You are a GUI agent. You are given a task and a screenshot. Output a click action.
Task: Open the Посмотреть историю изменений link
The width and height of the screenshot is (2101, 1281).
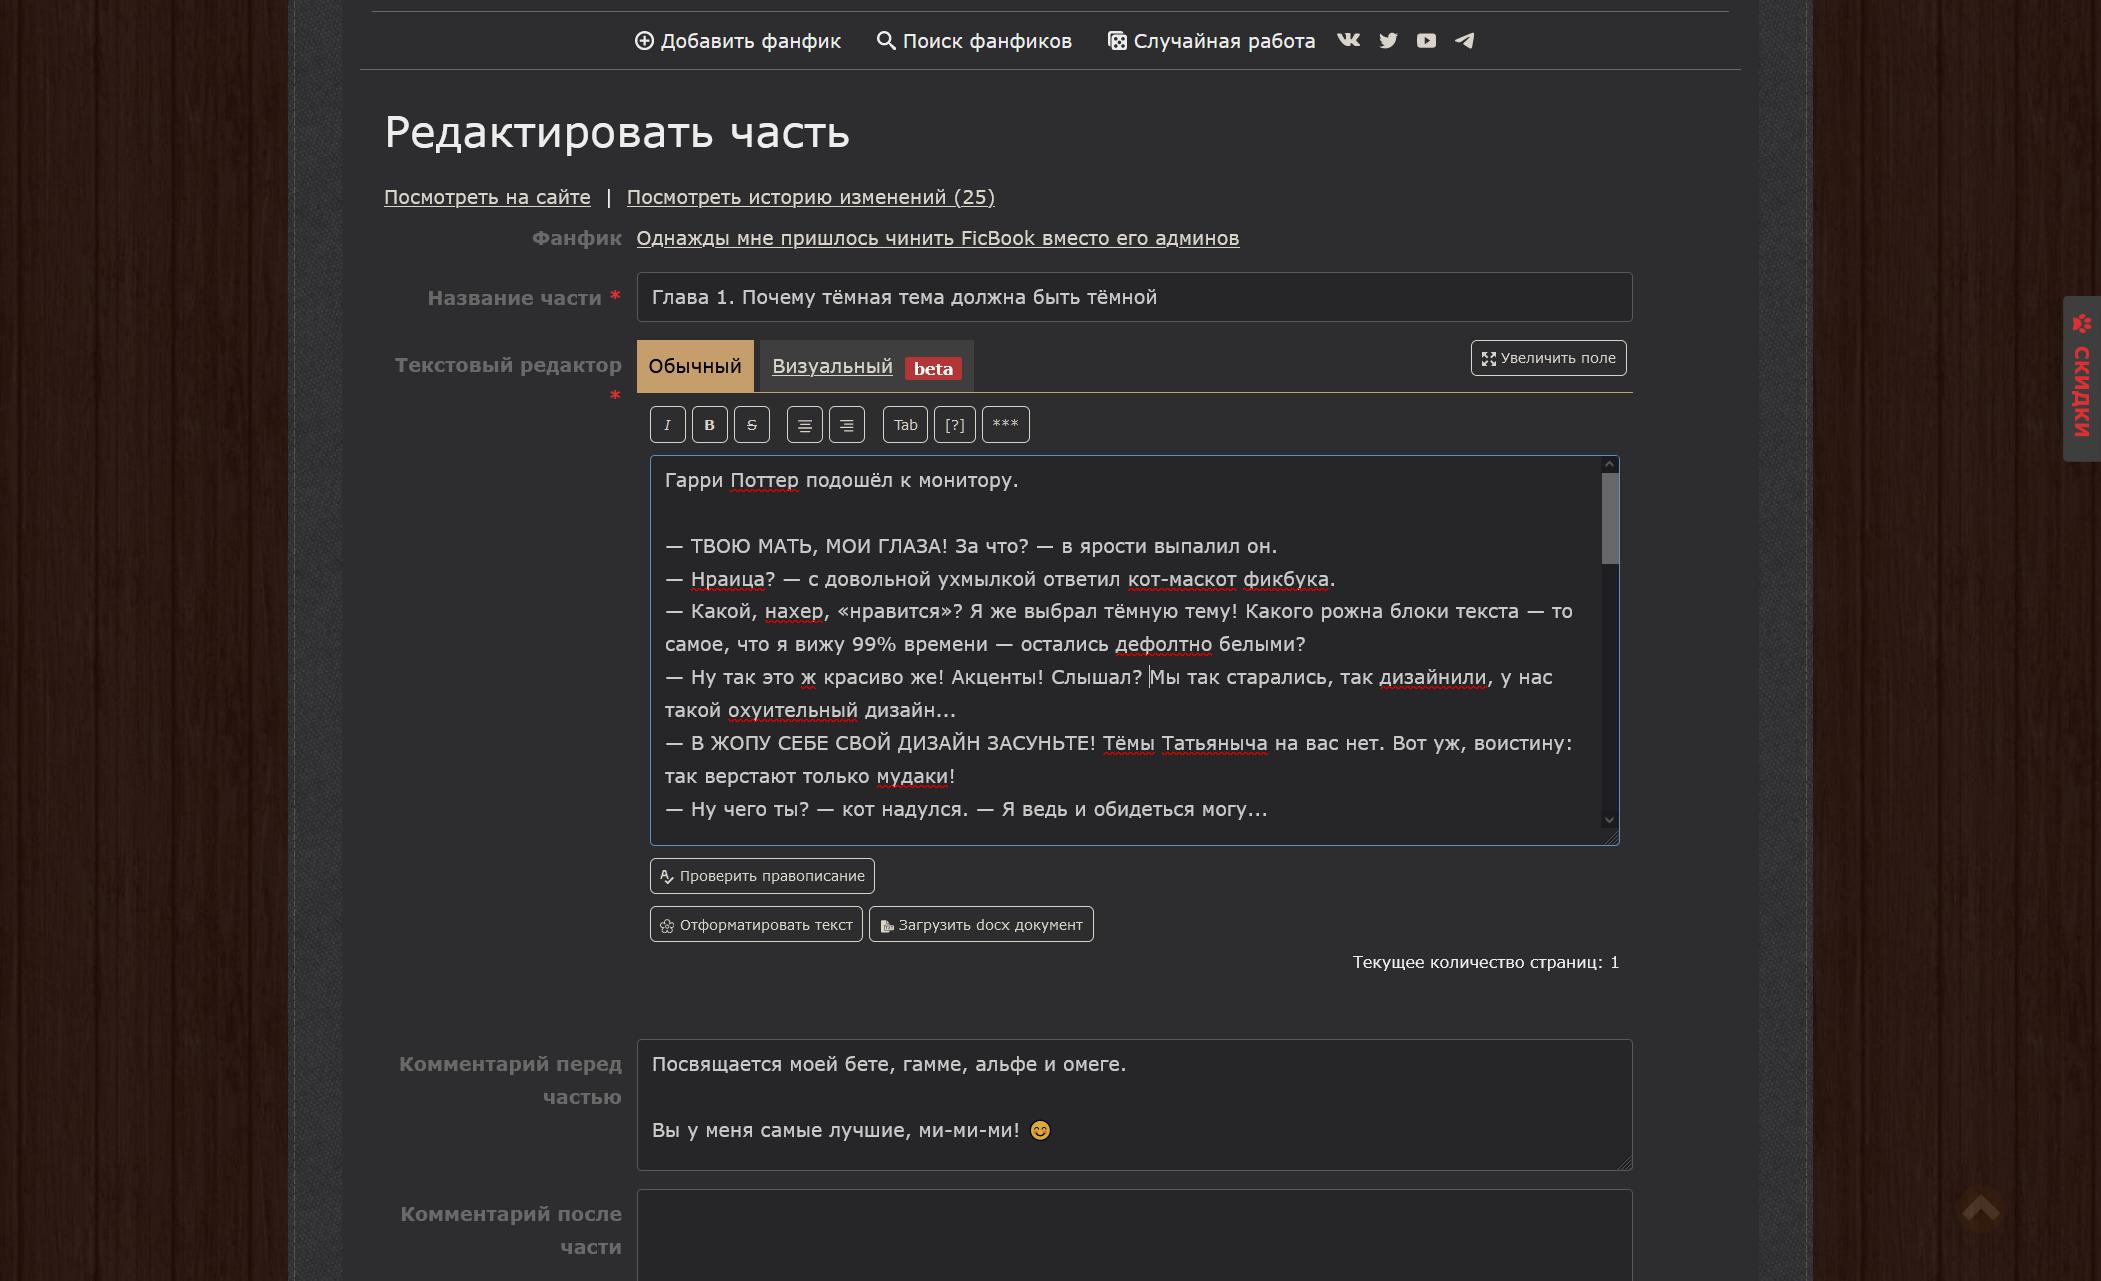click(810, 197)
